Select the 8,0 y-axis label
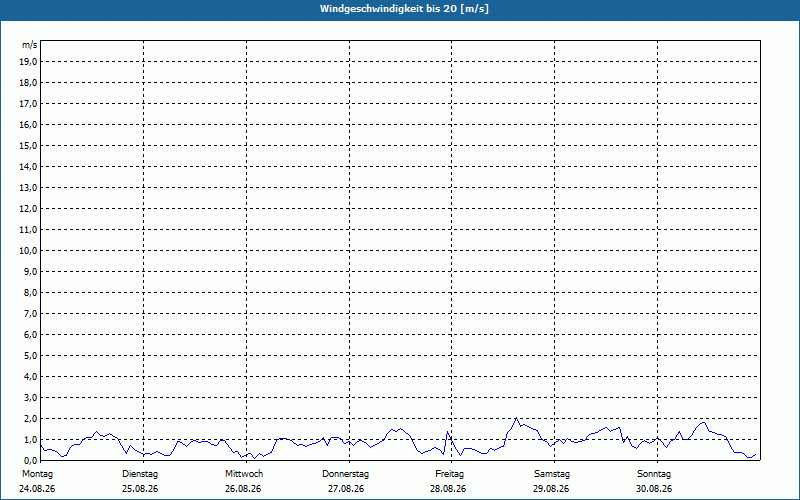 click(31, 292)
